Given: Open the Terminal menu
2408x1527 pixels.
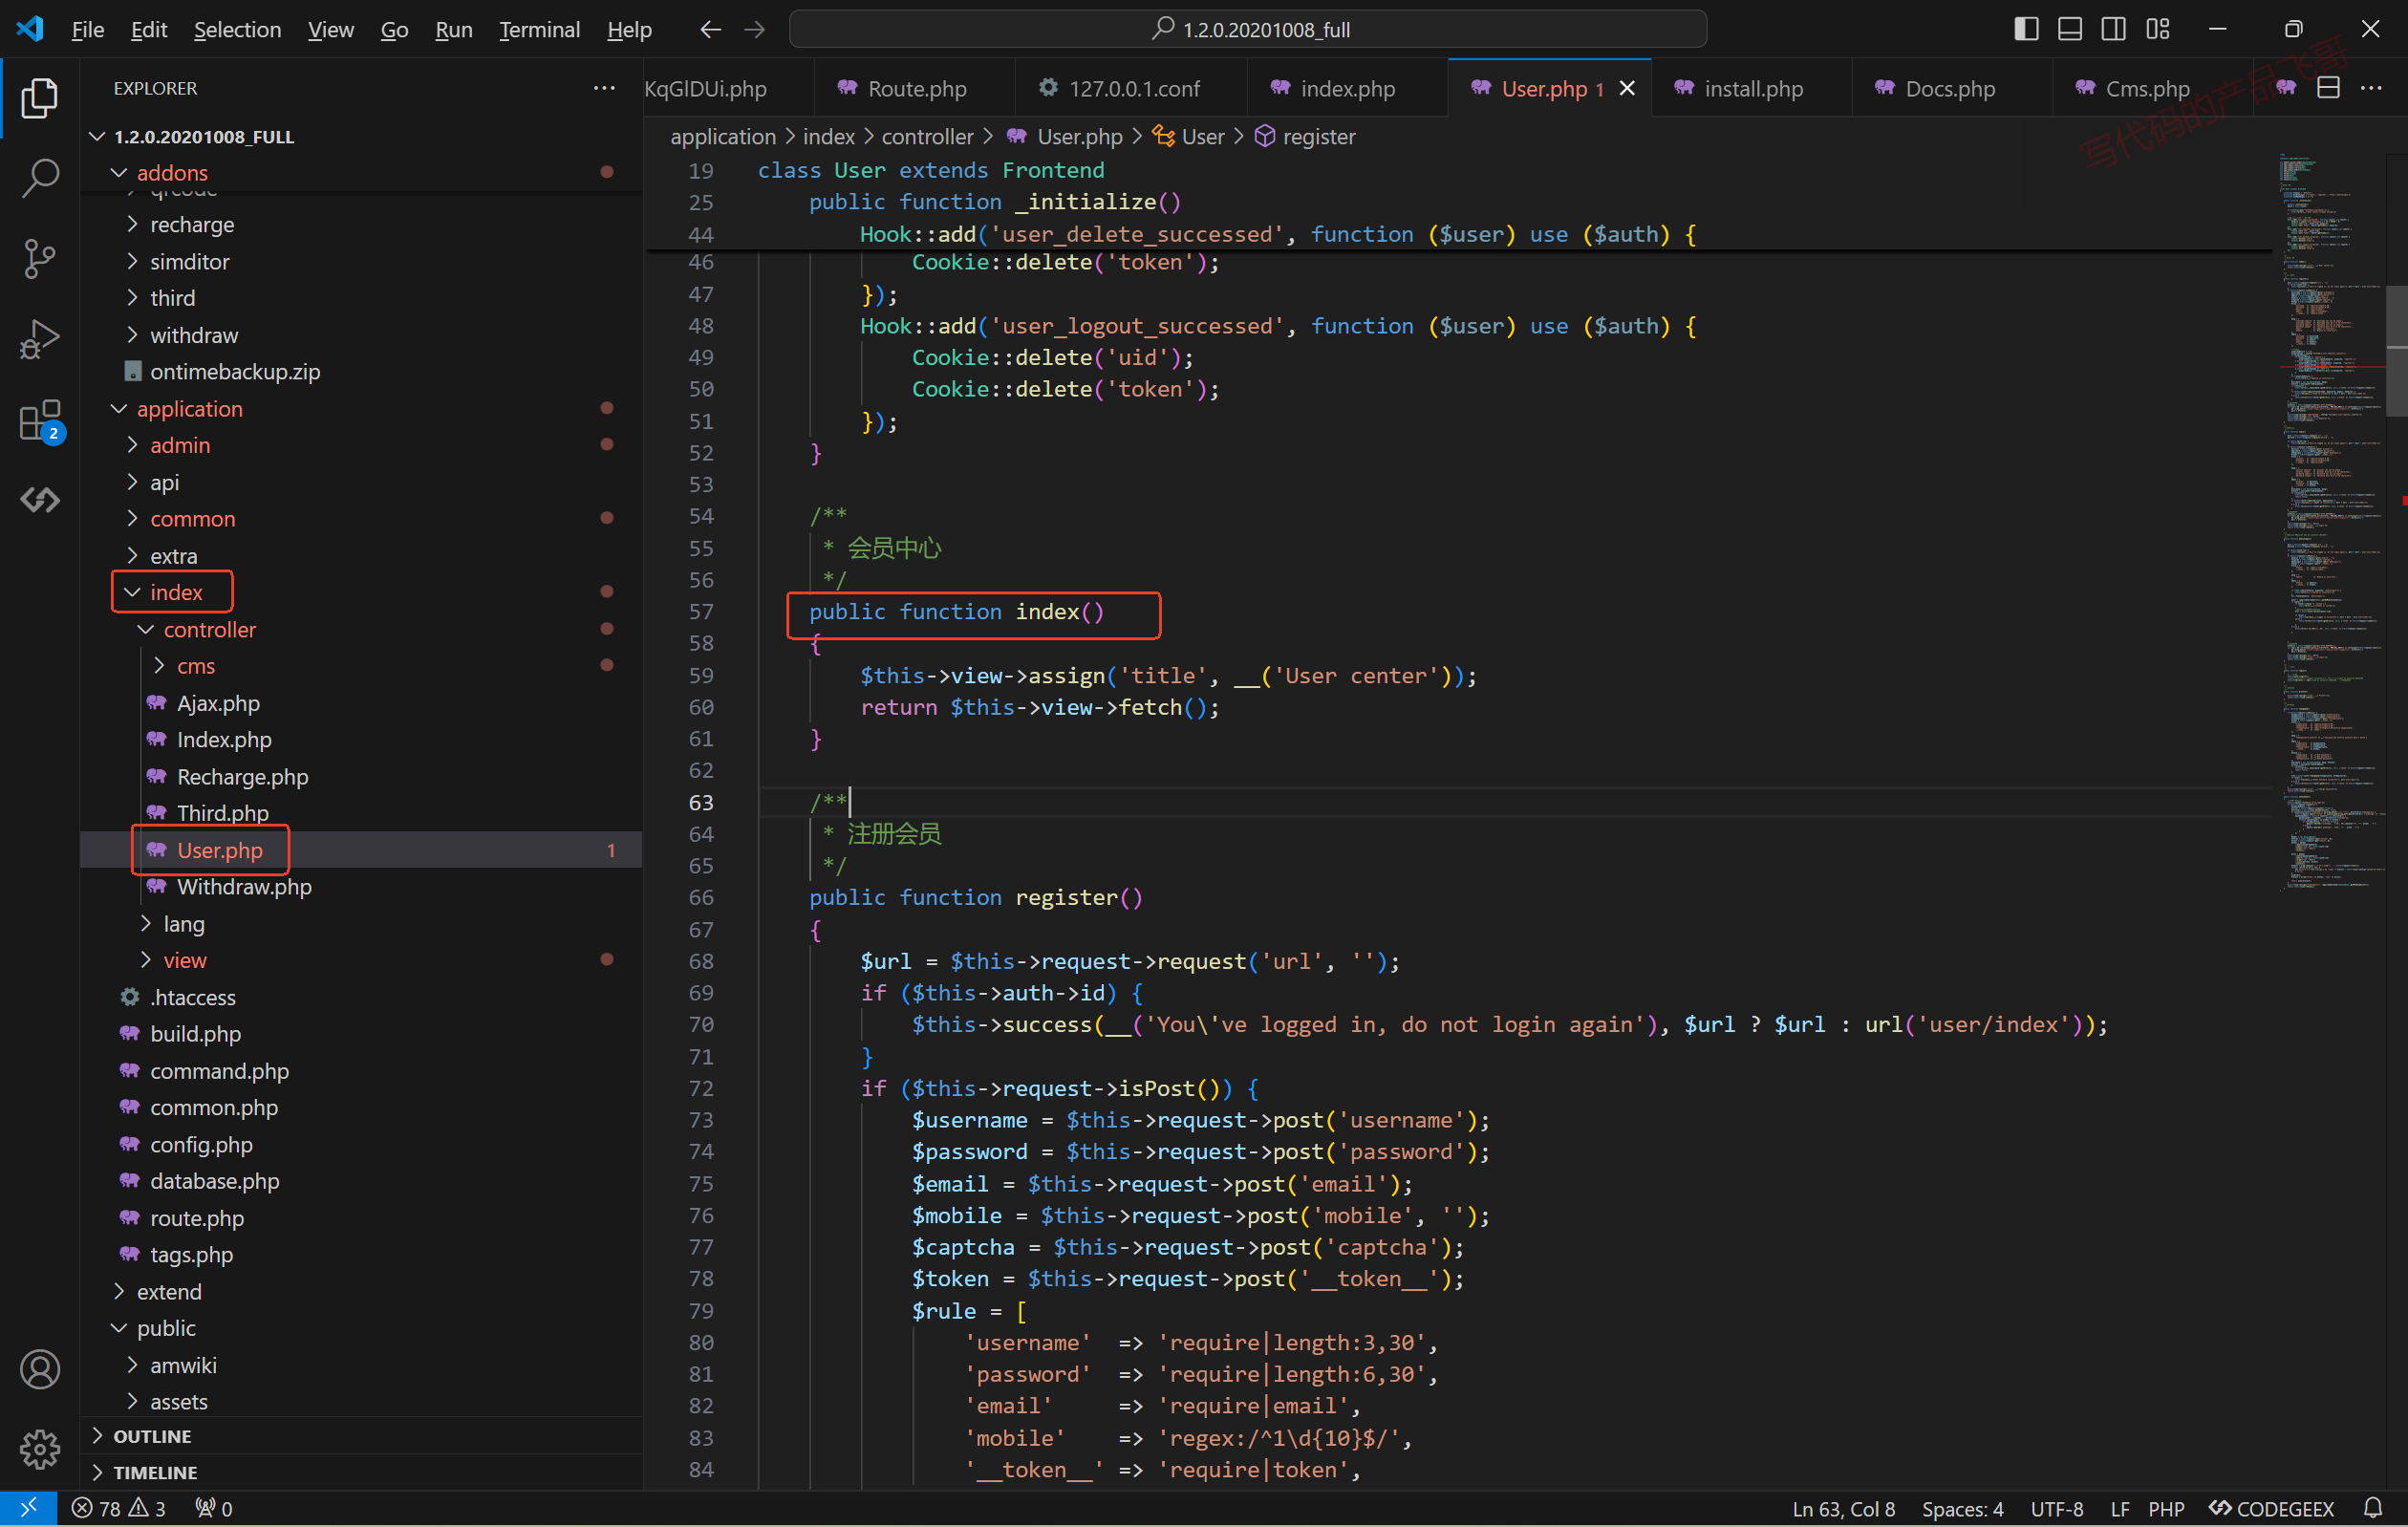Looking at the screenshot, I should (x=539, y=30).
